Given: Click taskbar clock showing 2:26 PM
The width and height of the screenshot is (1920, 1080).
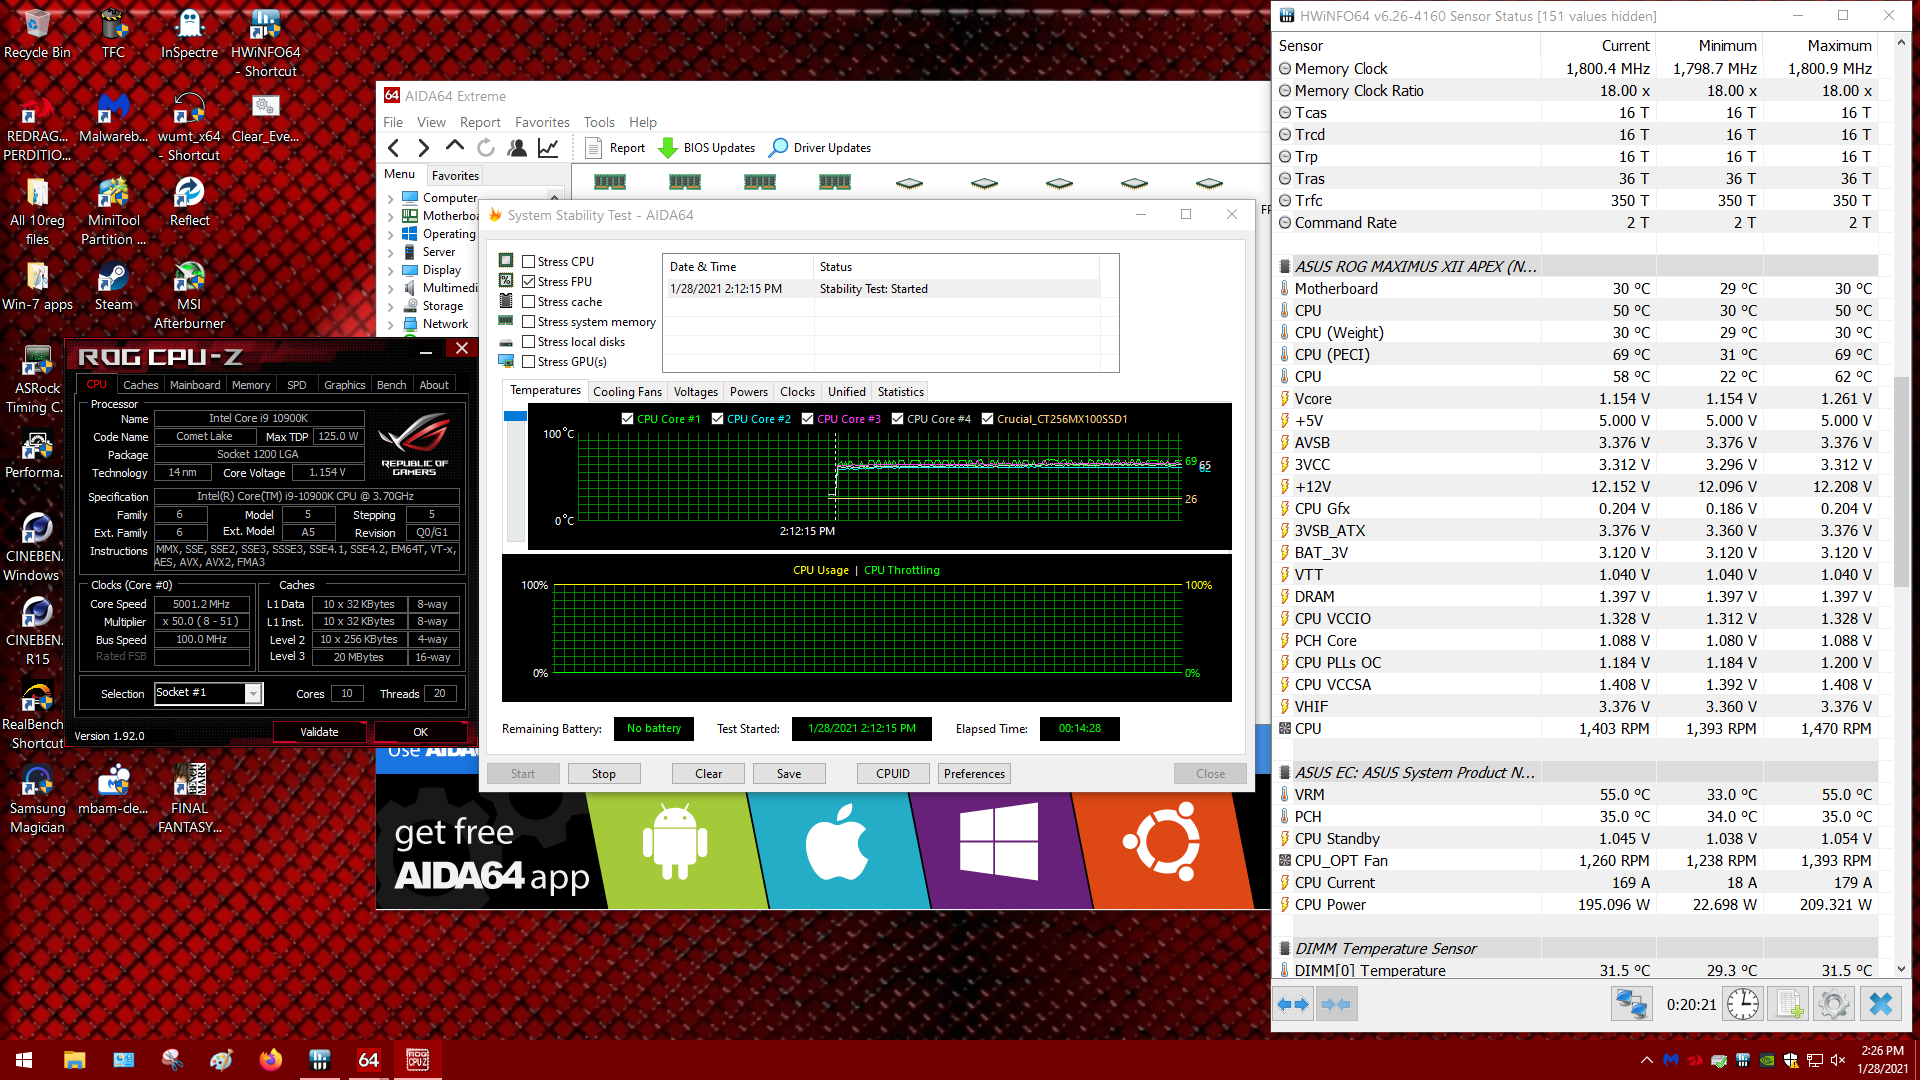Looking at the screenshot, I should pos(1883,1060).
